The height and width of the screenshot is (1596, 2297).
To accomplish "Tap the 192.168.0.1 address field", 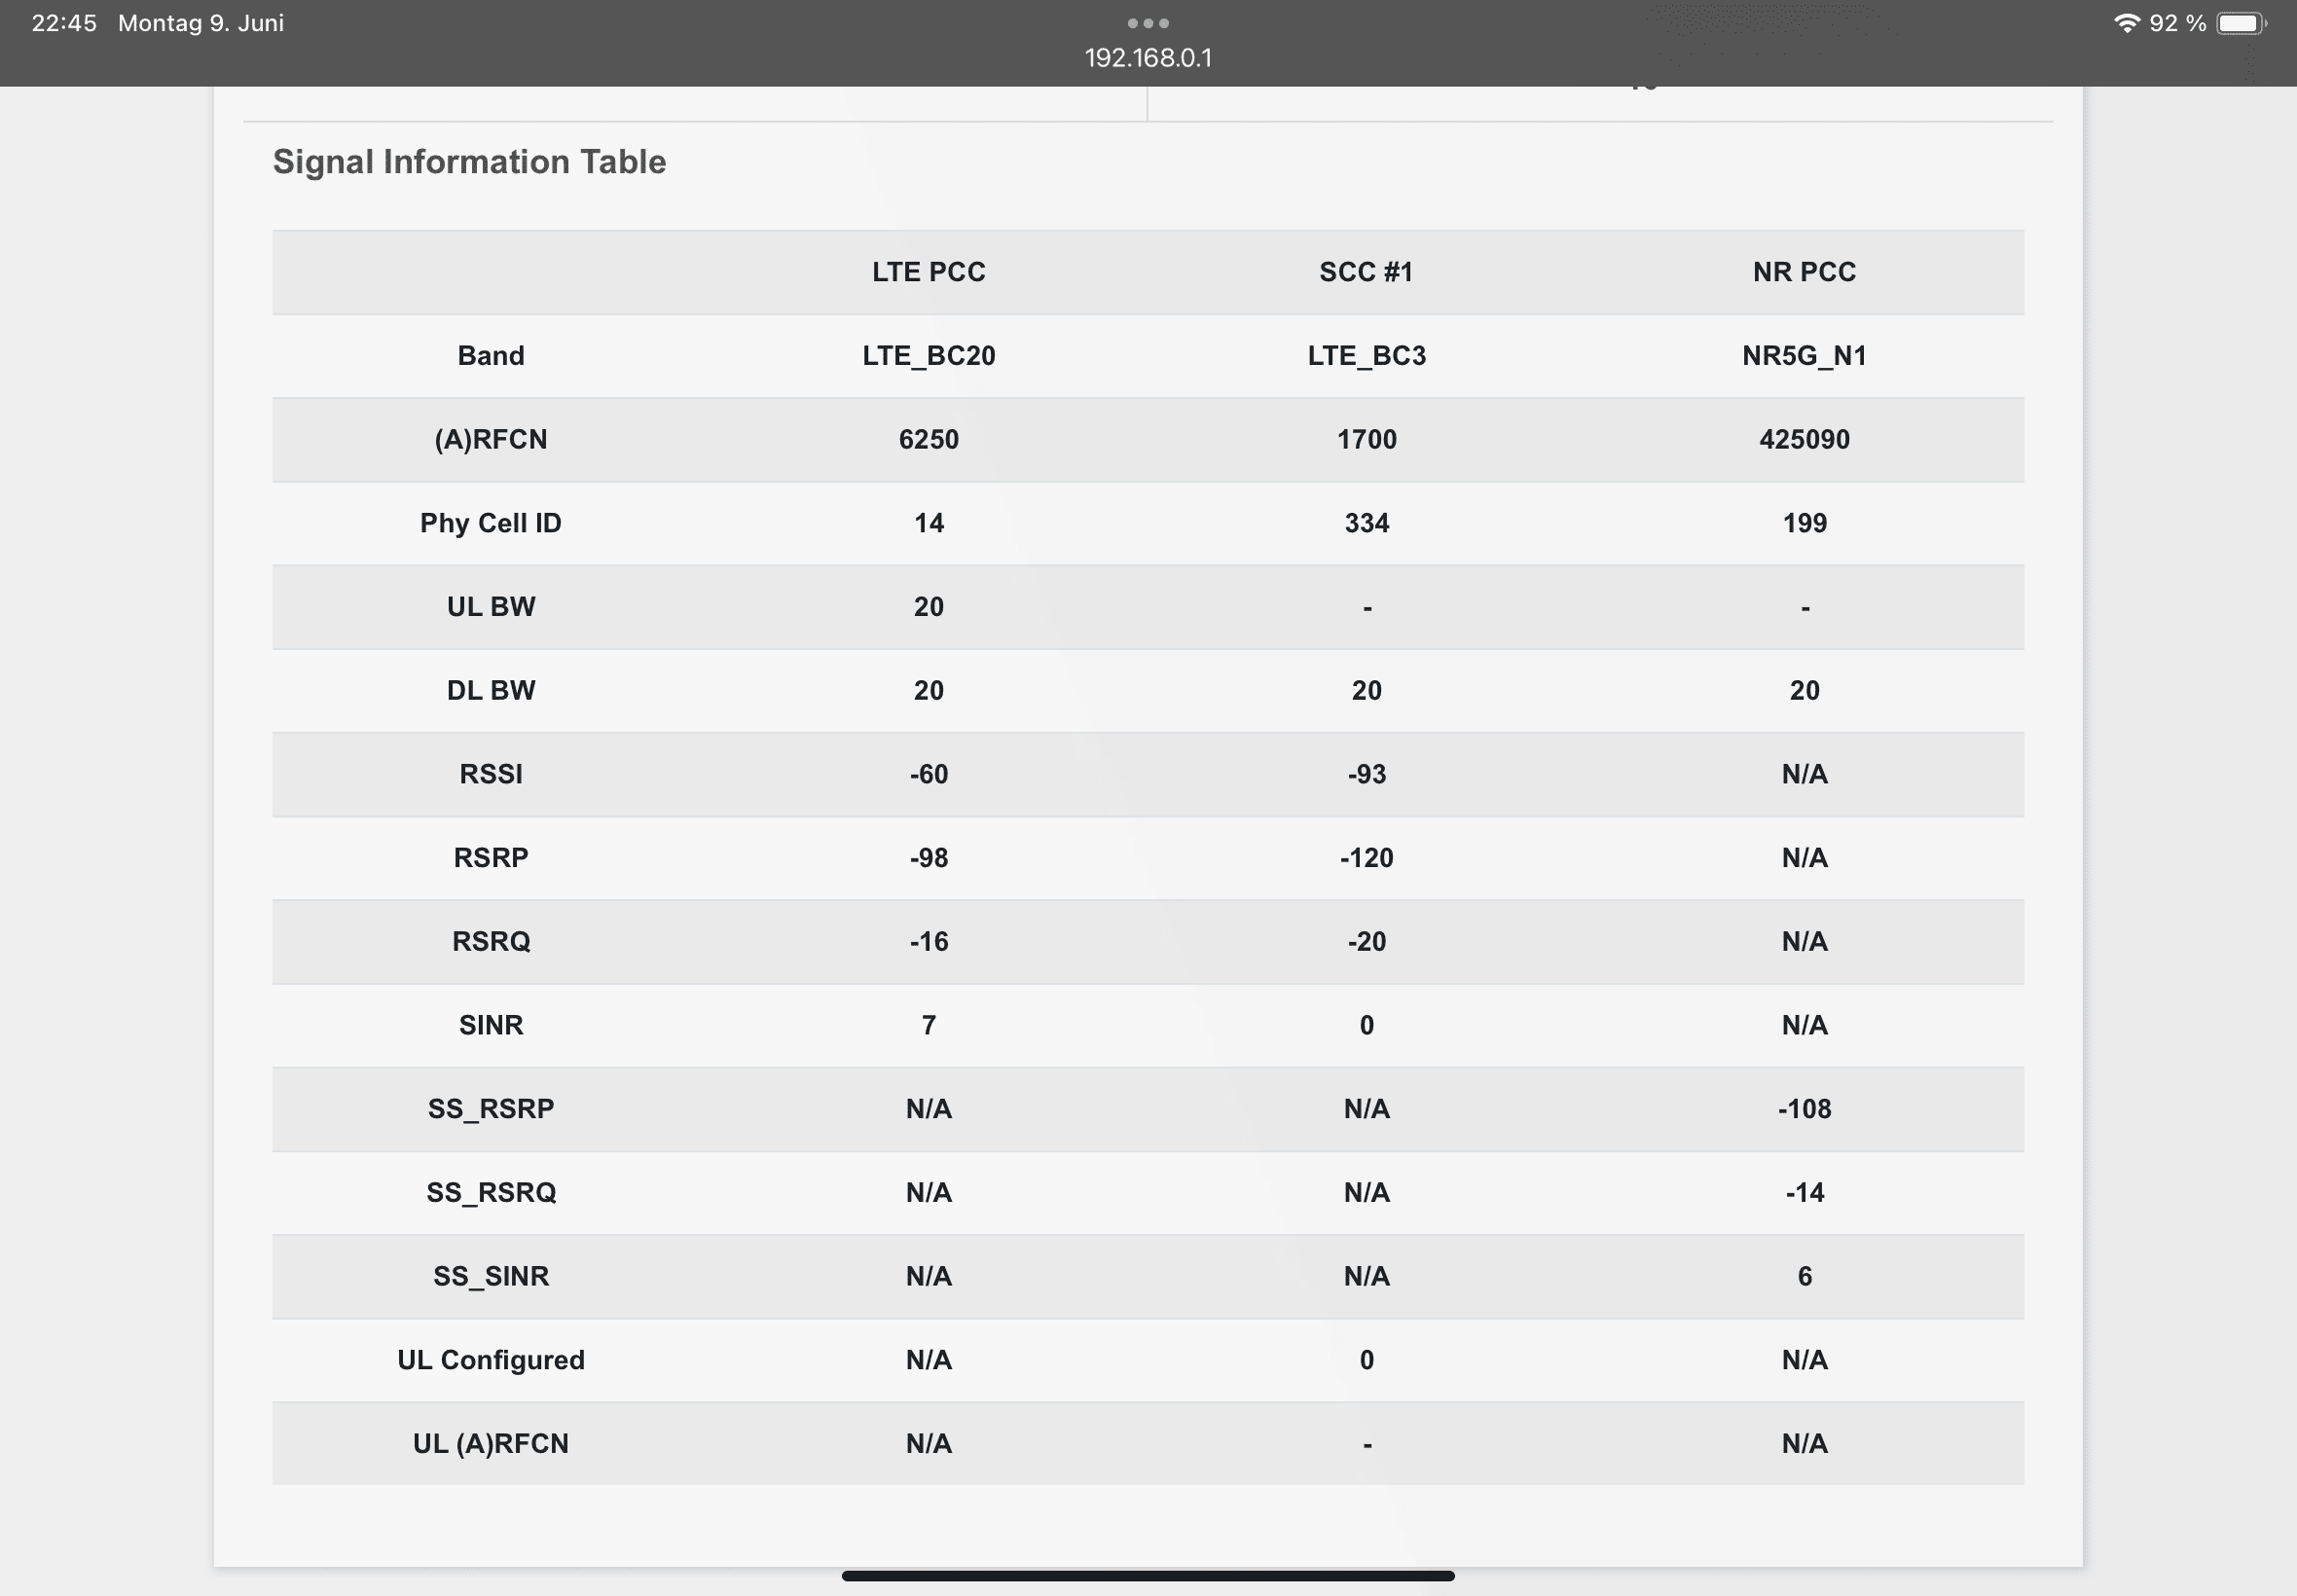I will [1148, 58].
